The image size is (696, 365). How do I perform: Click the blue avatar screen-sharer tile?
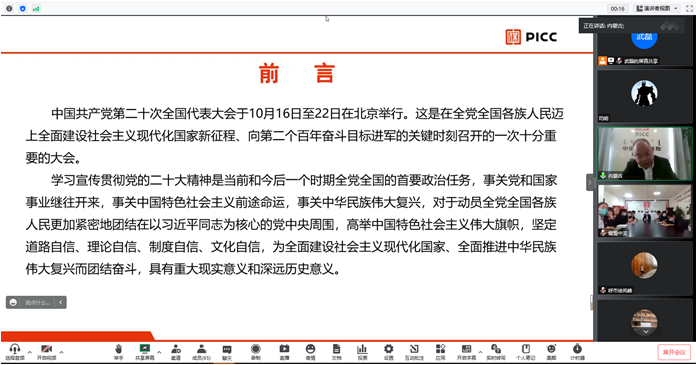click(645, 42)
